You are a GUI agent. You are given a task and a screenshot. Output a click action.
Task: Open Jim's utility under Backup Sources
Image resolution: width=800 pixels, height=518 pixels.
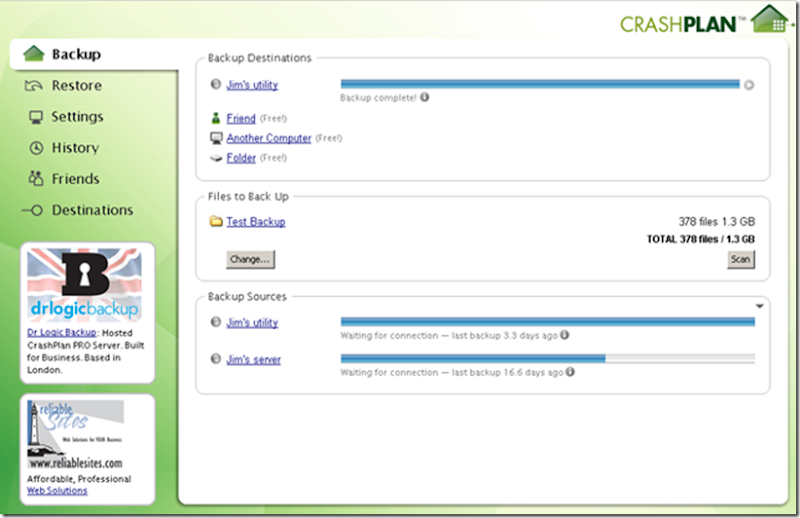252,323
